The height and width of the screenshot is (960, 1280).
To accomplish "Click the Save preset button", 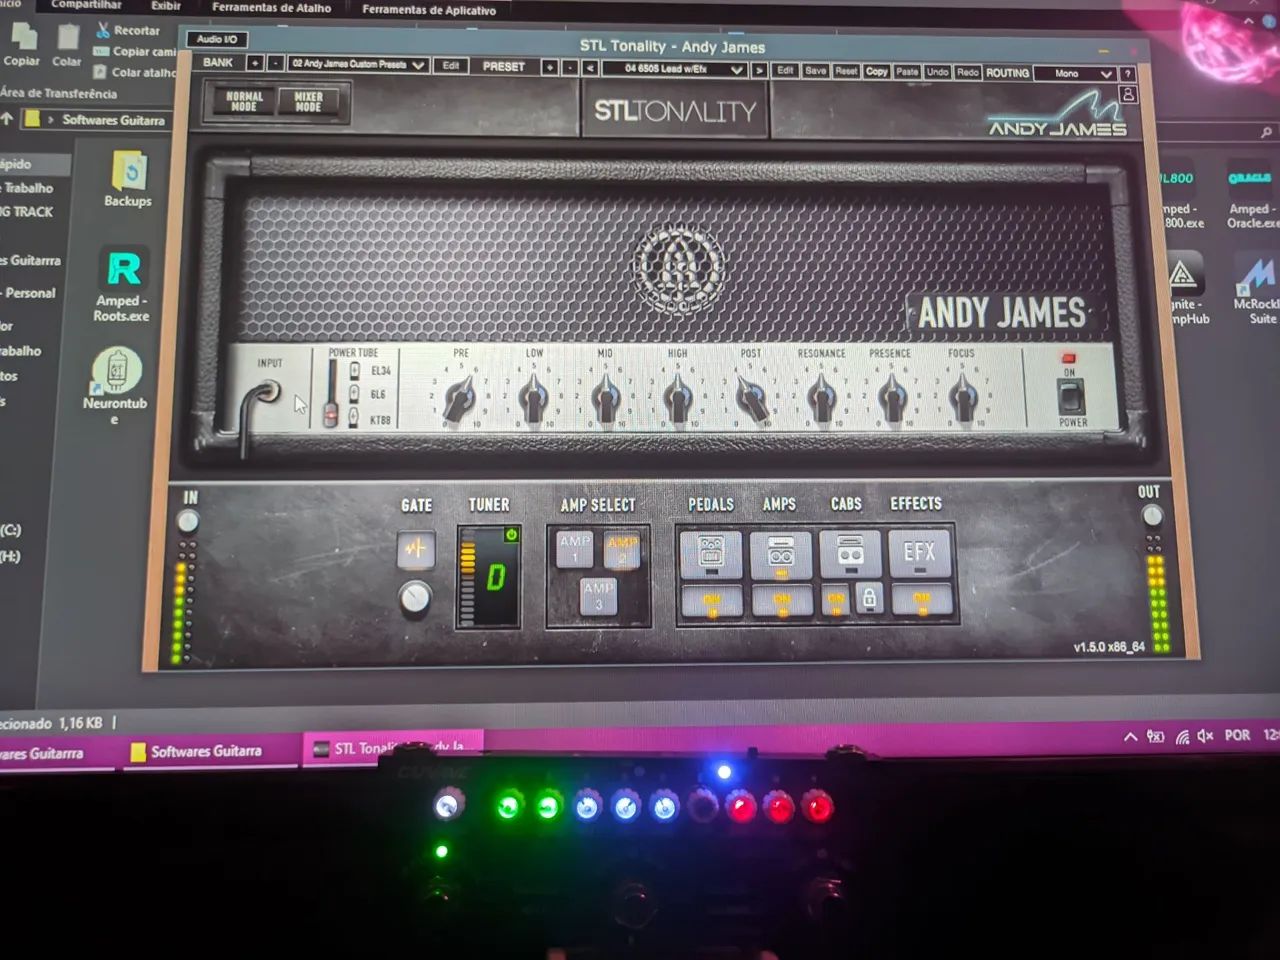I will [816, 71].
